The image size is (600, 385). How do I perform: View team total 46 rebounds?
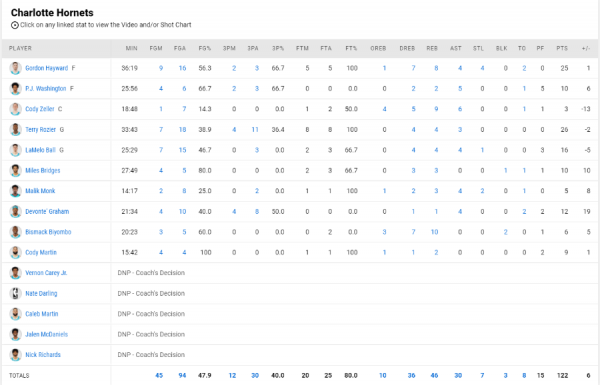[434, 376]
